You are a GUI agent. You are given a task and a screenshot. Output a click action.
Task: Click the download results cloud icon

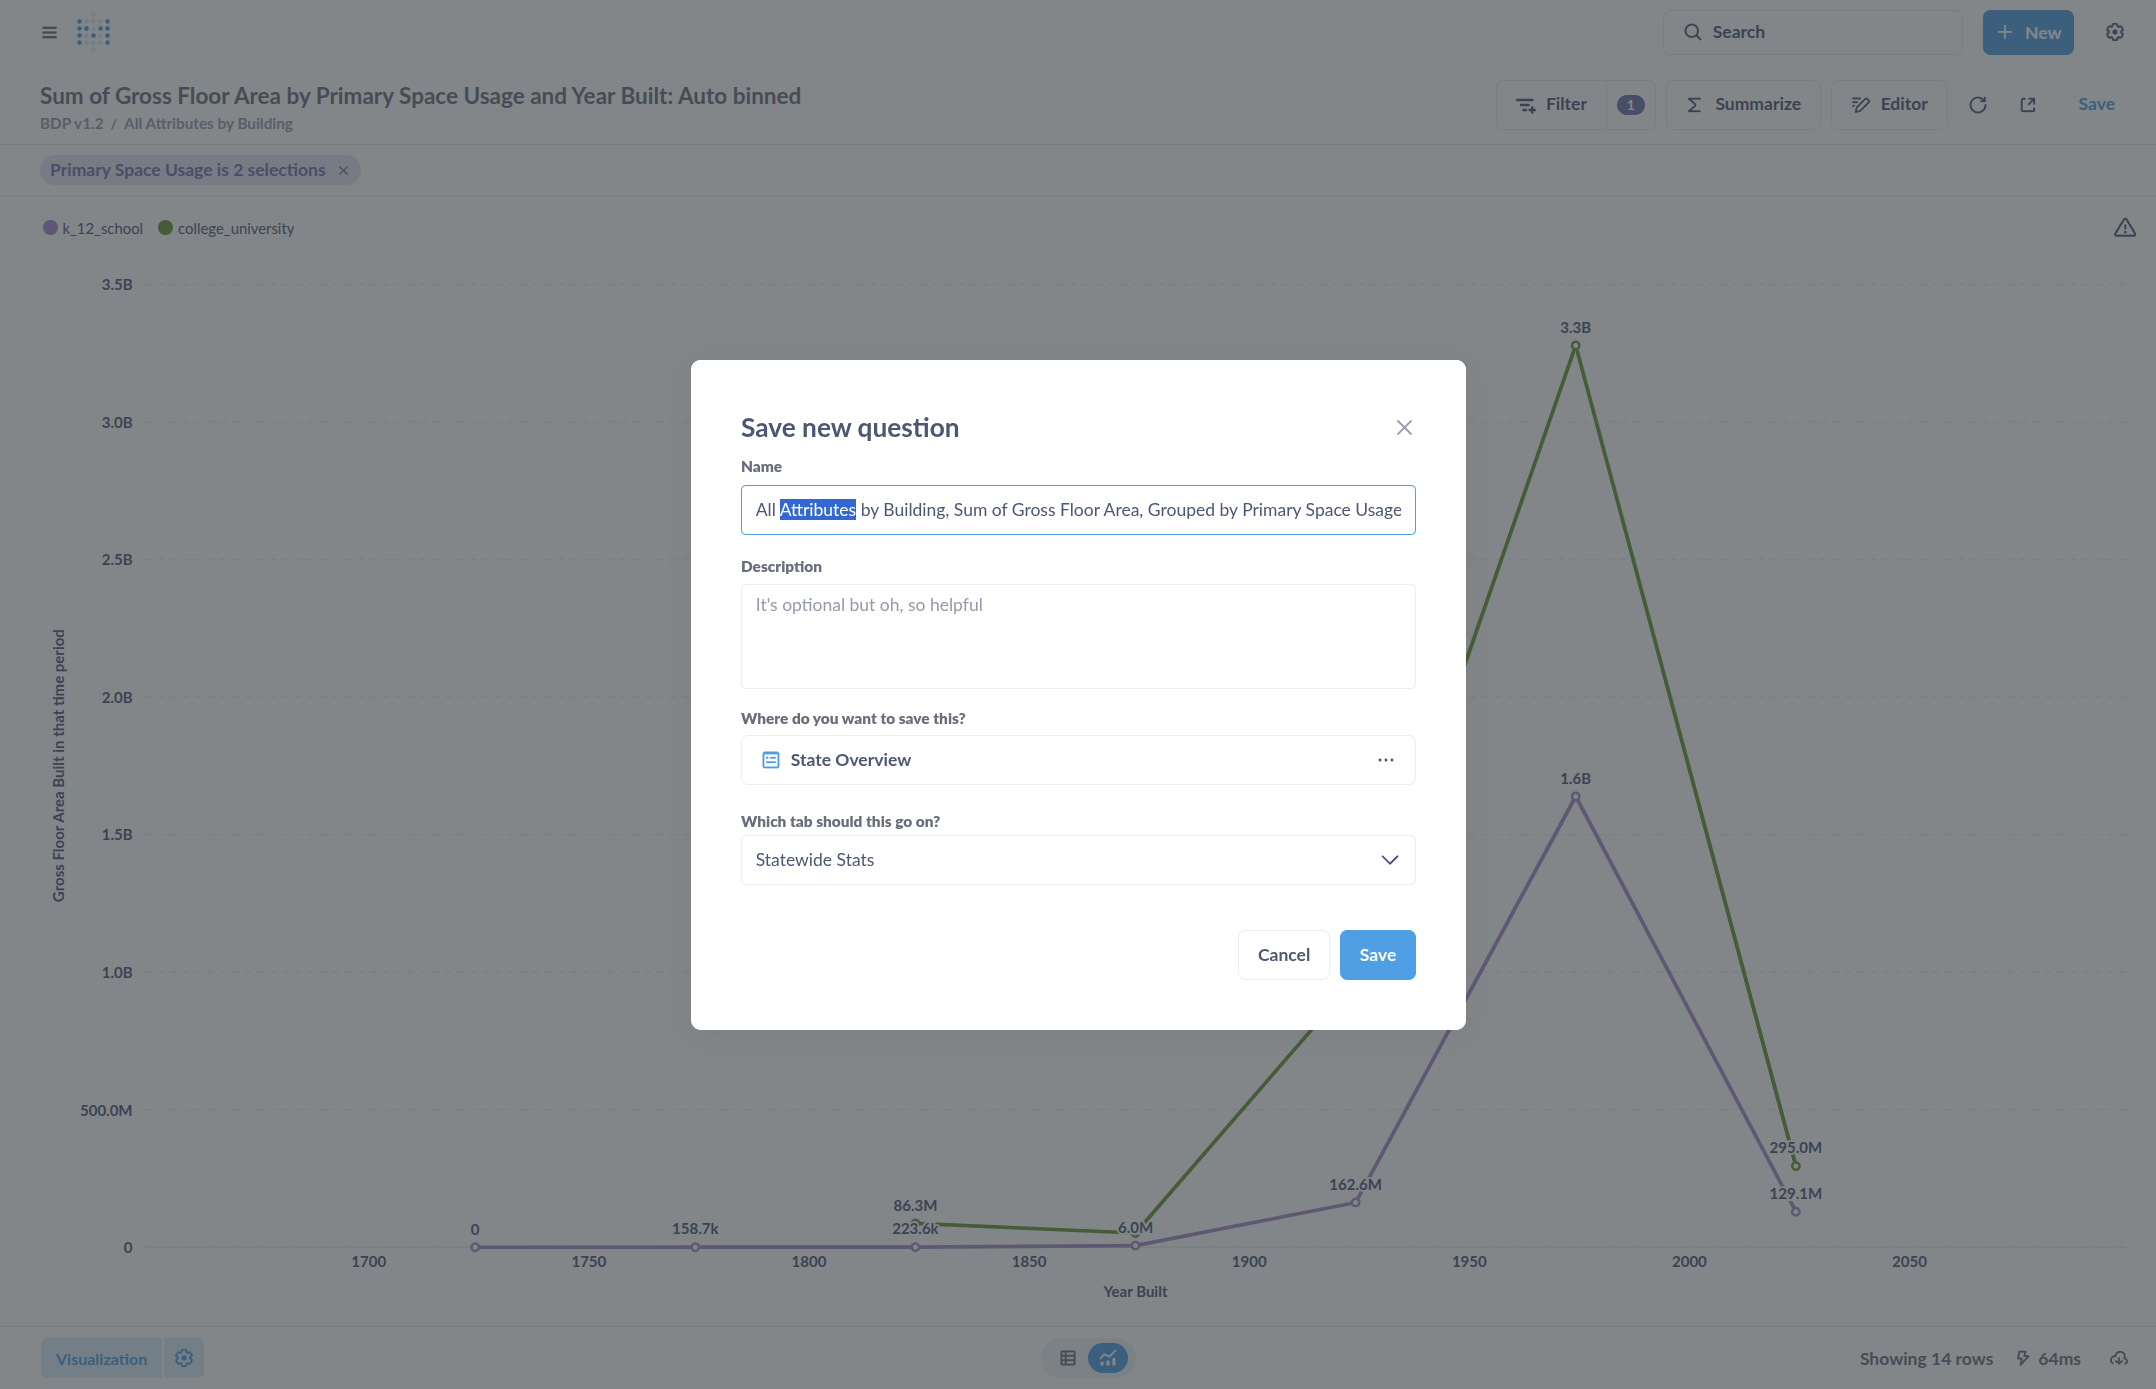pos(2118,1358)
